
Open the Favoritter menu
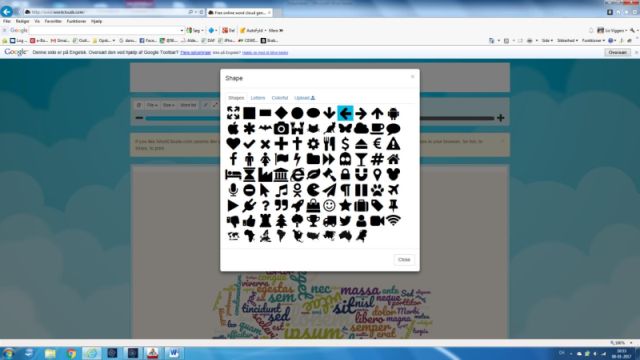click(53, 21)
